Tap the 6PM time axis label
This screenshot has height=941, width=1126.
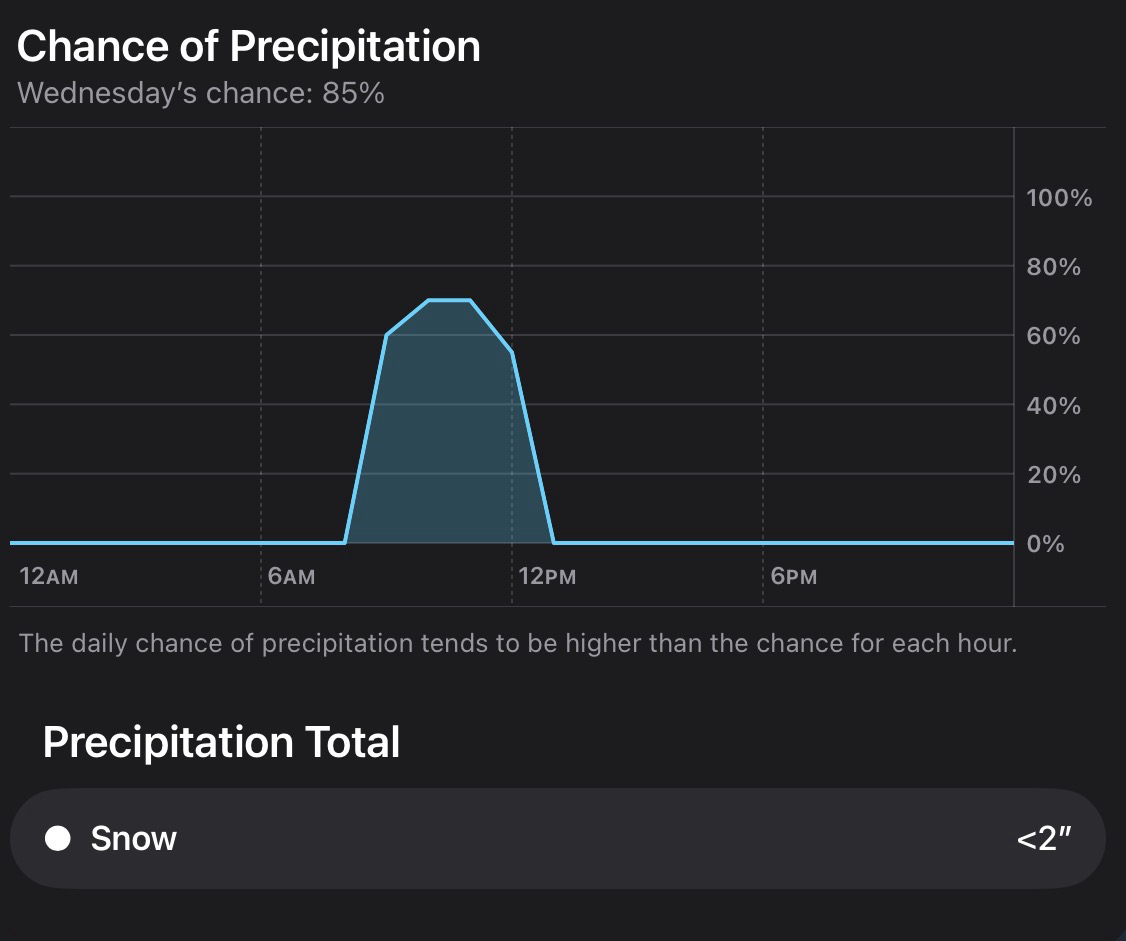coord(793,577)
